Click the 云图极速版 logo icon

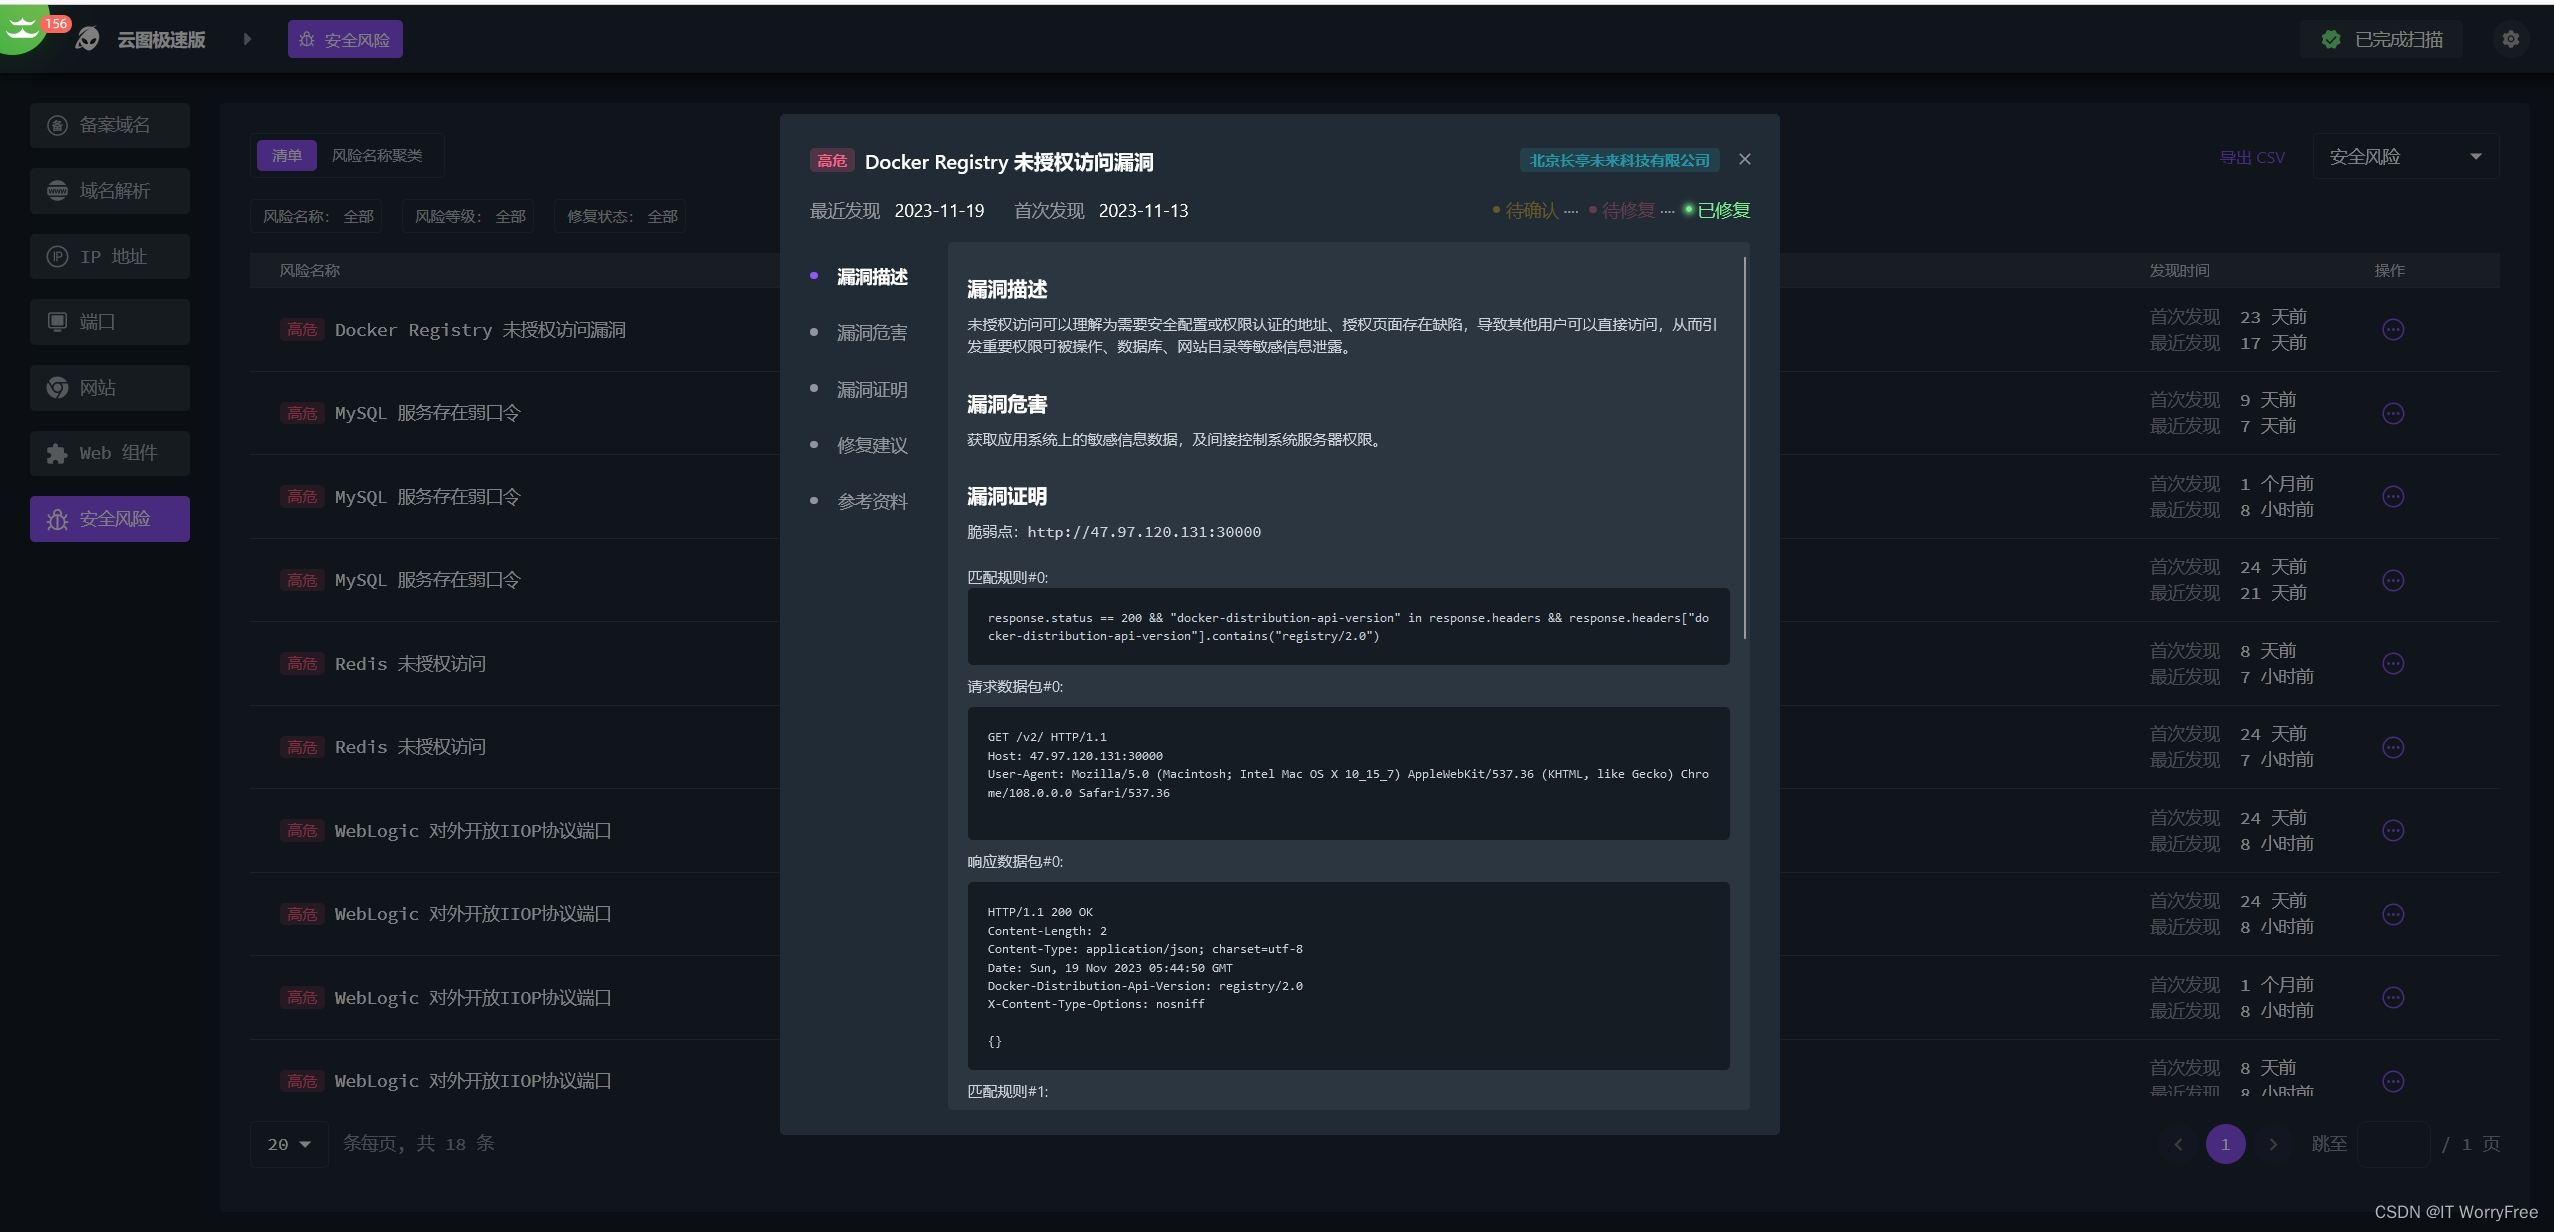point(88,39)
